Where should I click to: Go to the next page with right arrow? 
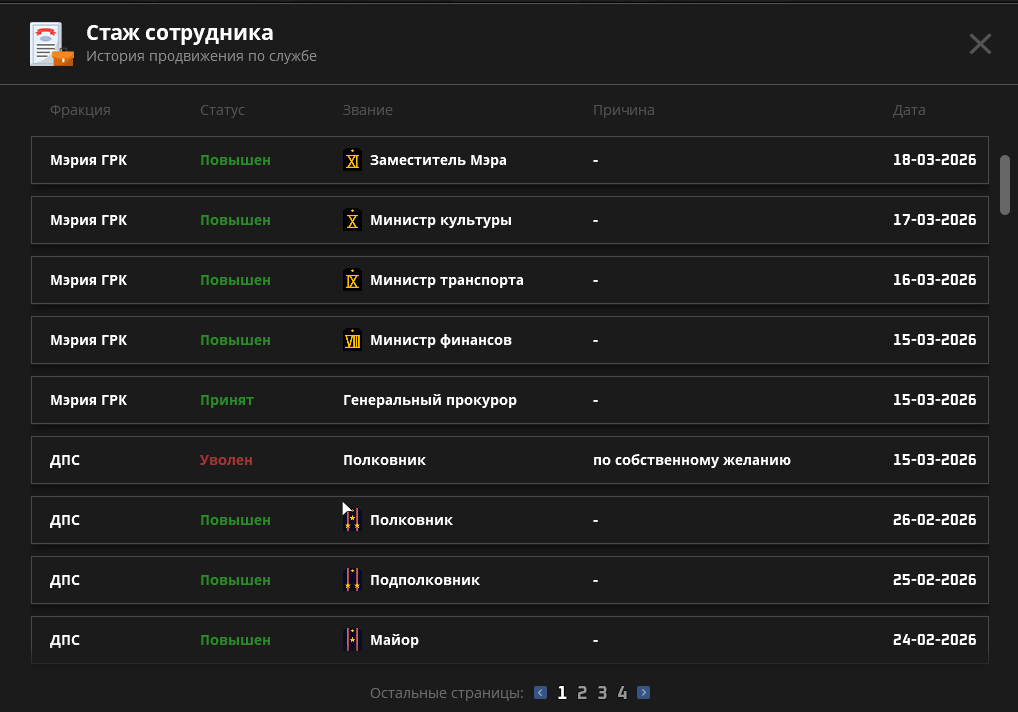pos(644,692)
